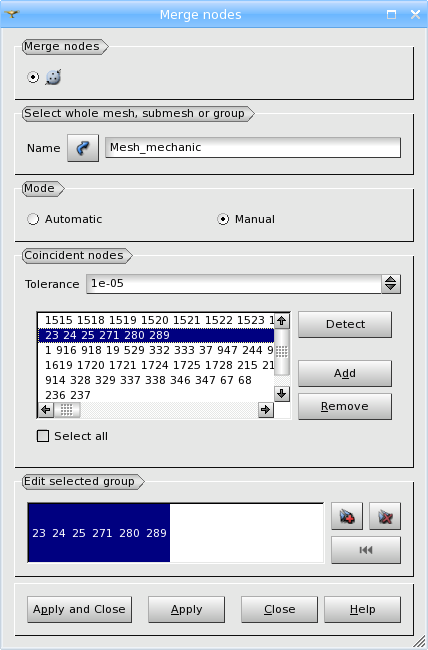
Task: Click list scroll left arrow
Action: [46, 410]
